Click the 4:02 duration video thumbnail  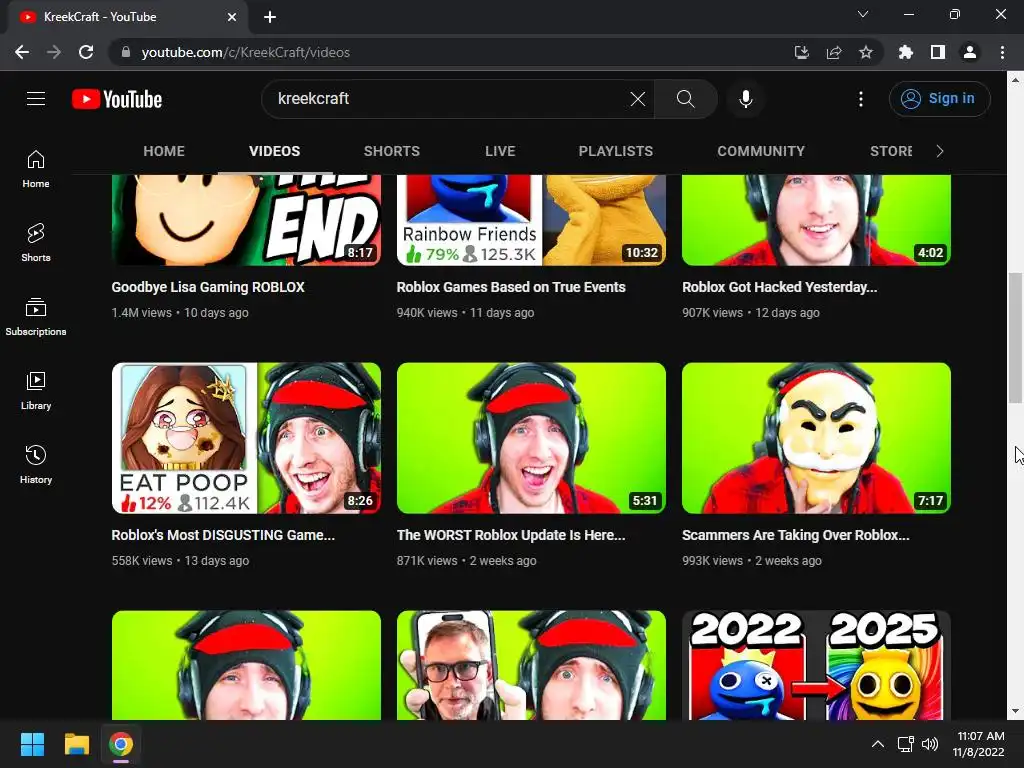click(x=816, y=219)
